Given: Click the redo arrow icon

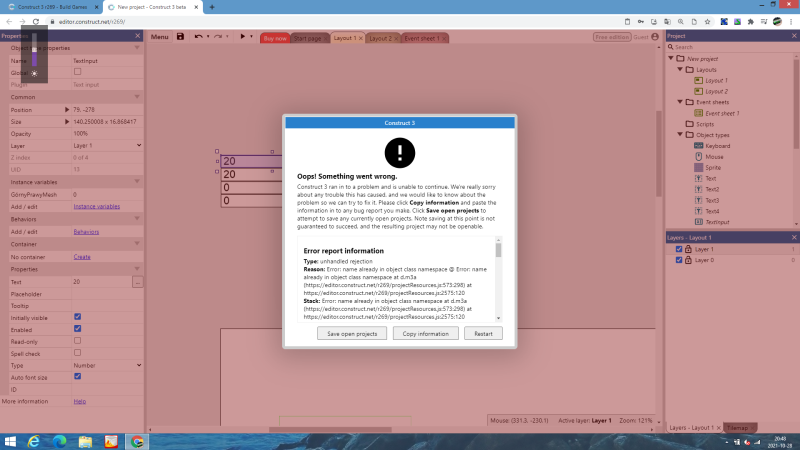Looking at the screenshot, I should point(218,37).
